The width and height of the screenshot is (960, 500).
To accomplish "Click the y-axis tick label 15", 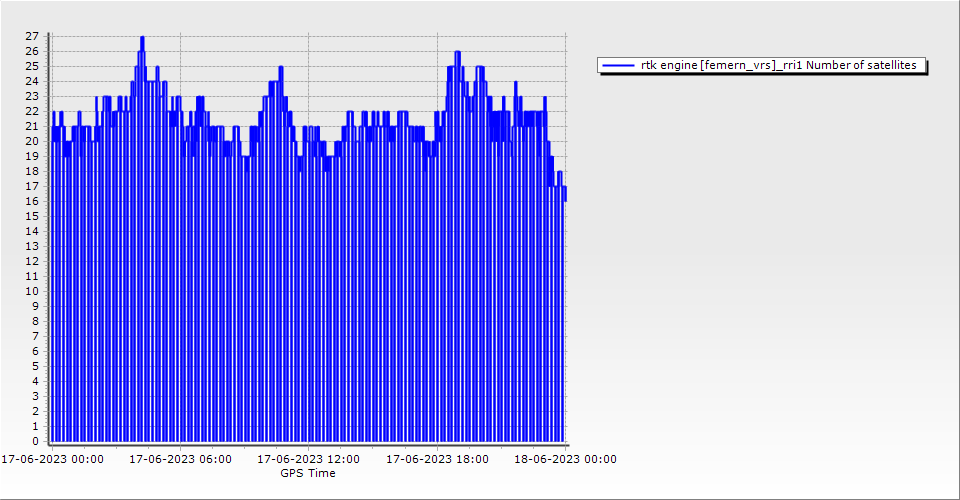I will click(x=32, y=216).
